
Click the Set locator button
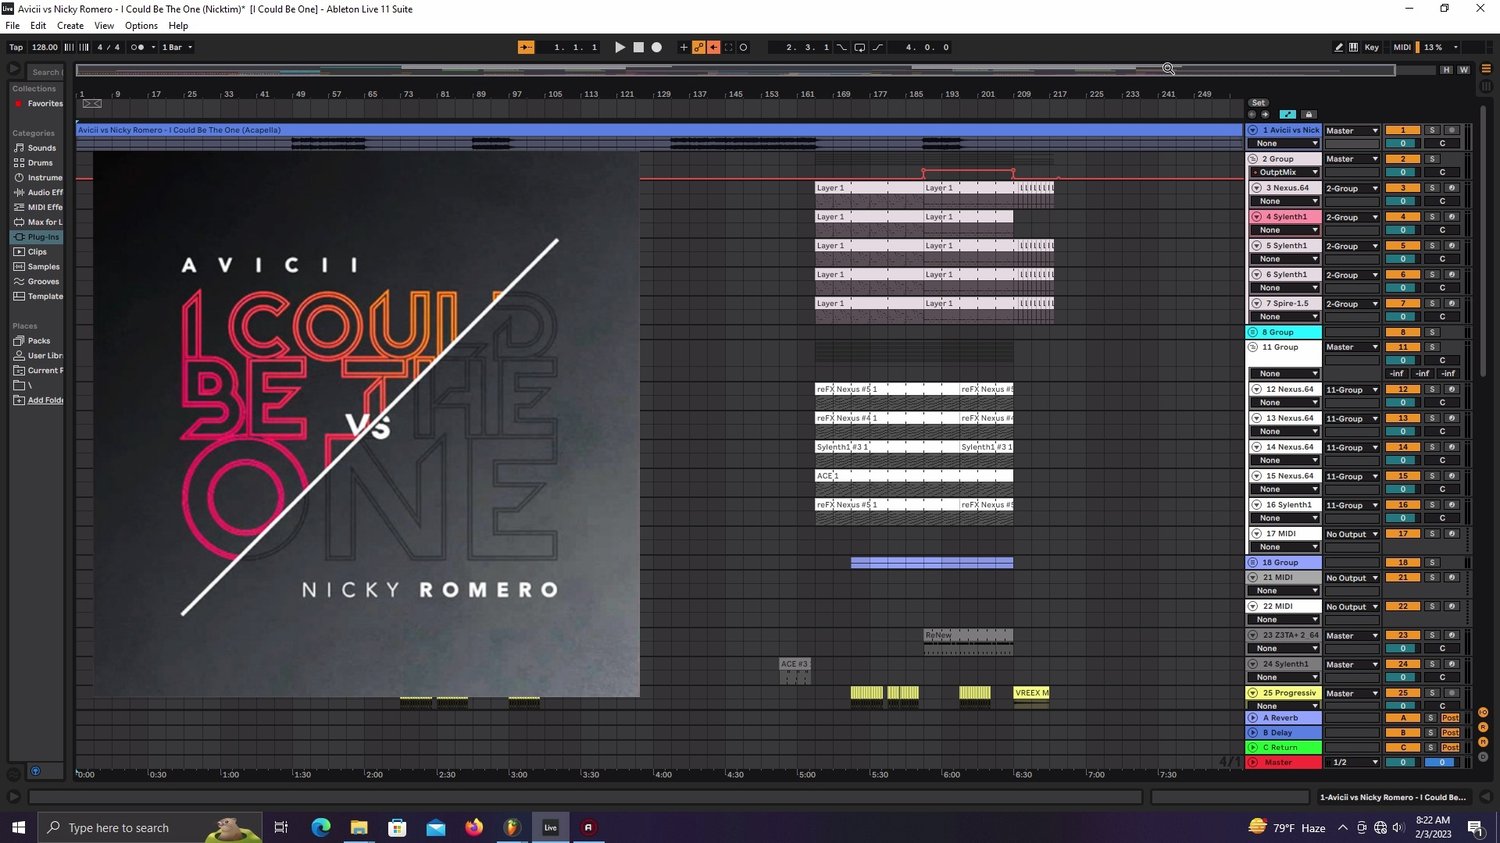point(1258,103)
